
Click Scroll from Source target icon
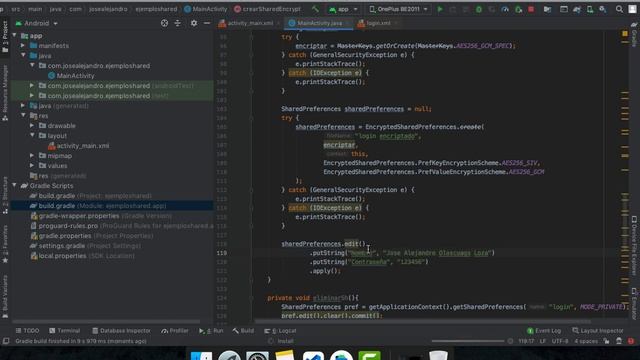164,23
